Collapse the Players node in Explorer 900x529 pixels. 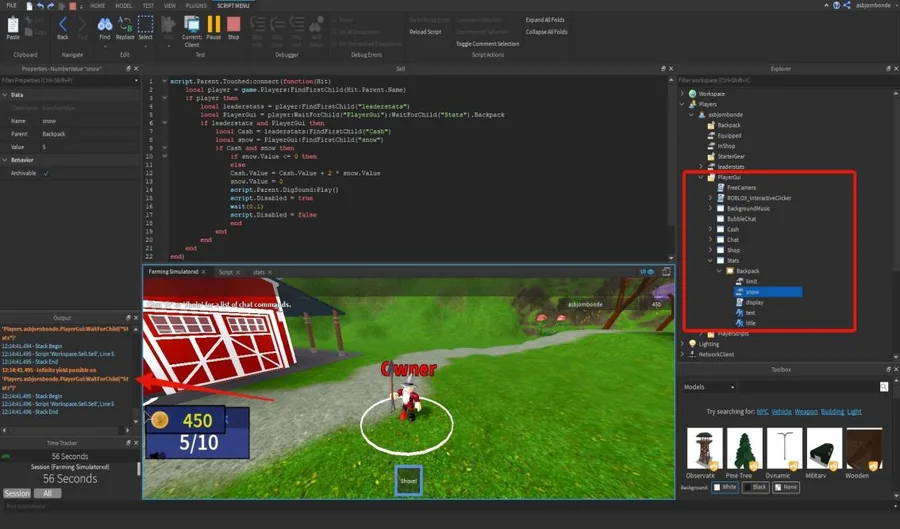tap(682, 104)
